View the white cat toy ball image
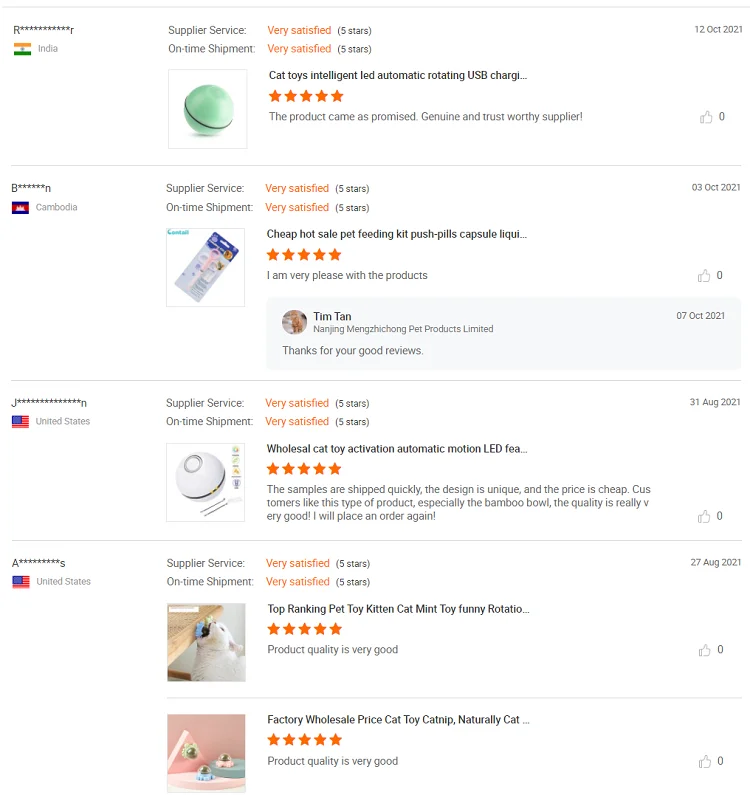 pos(205,482)
